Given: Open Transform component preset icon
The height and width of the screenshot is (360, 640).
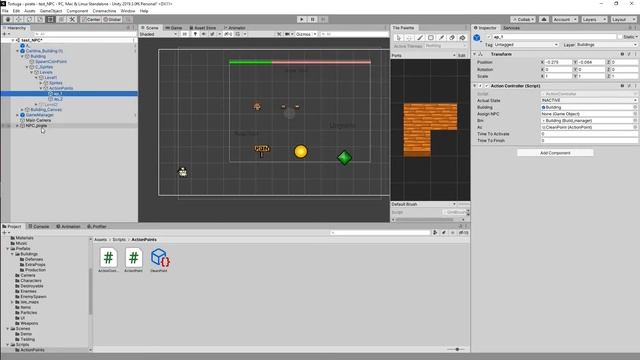Looking at the screenshot, I should (x=629, y=54).
